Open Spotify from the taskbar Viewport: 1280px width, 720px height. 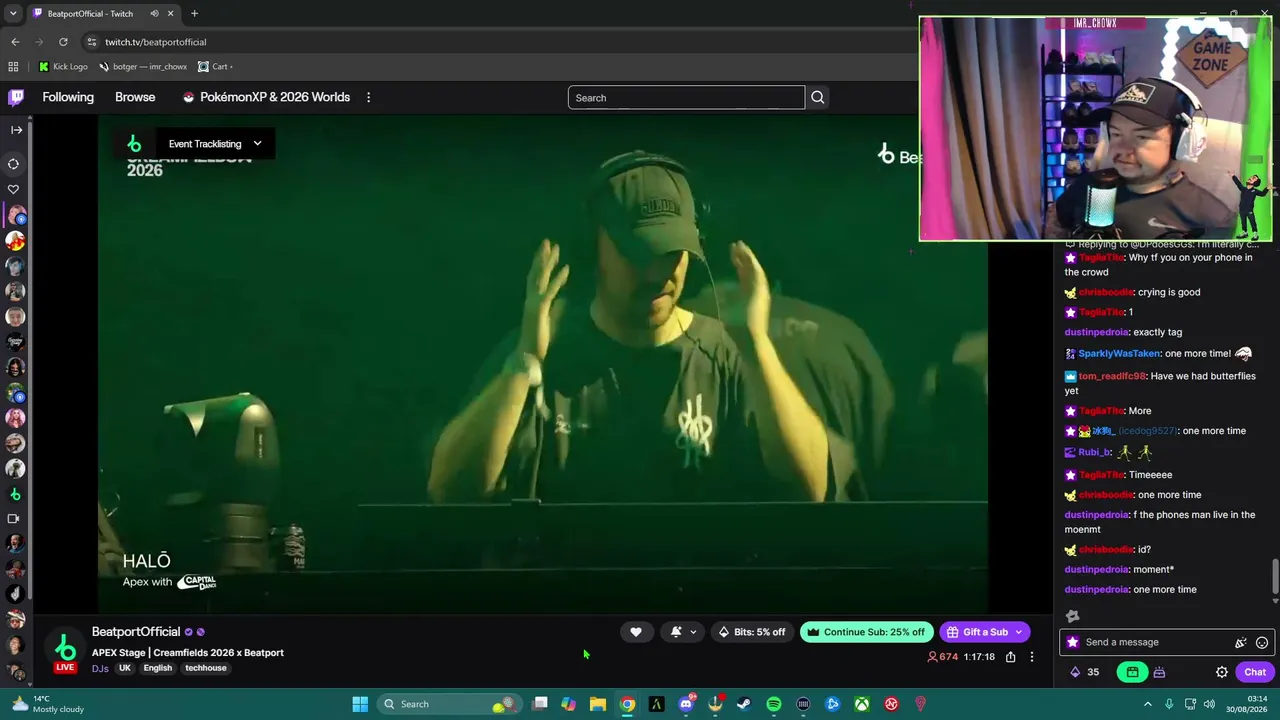click(774, 704)
